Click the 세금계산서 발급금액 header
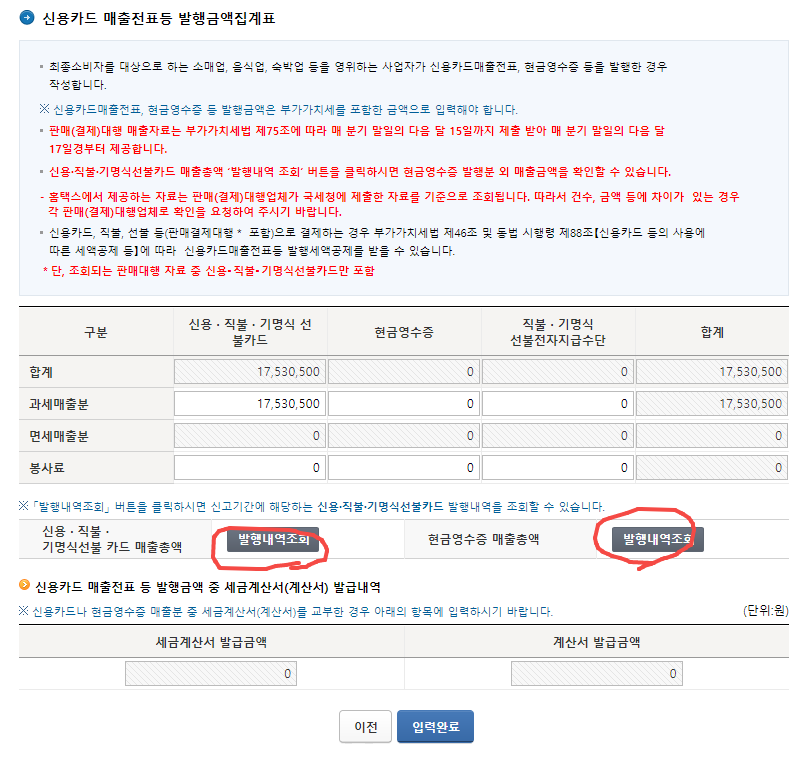This screenshot has height=765, width=806. (211, 642)
